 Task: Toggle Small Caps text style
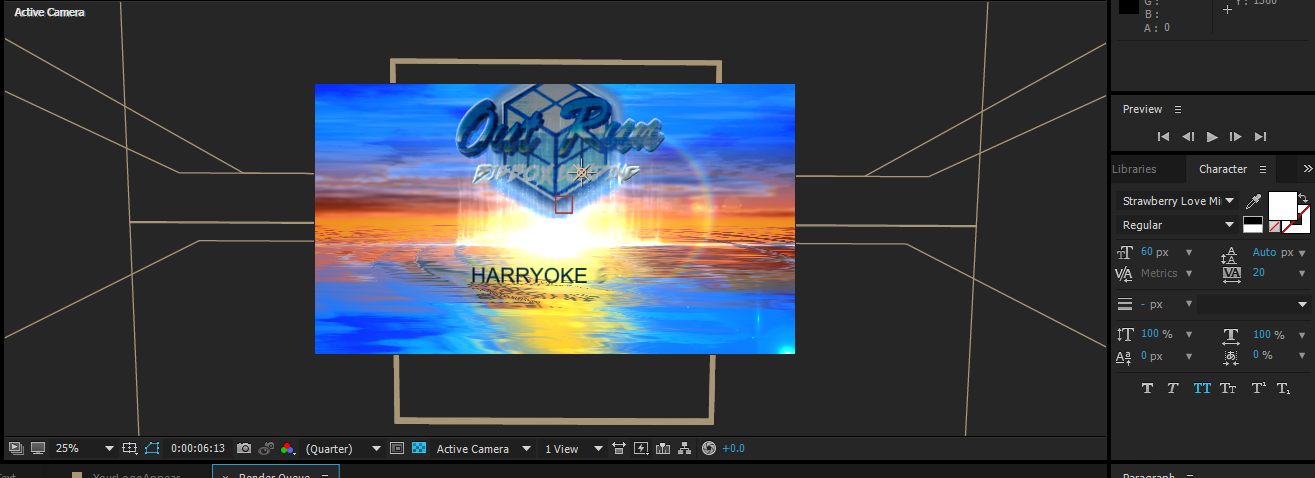(1228, 388)
